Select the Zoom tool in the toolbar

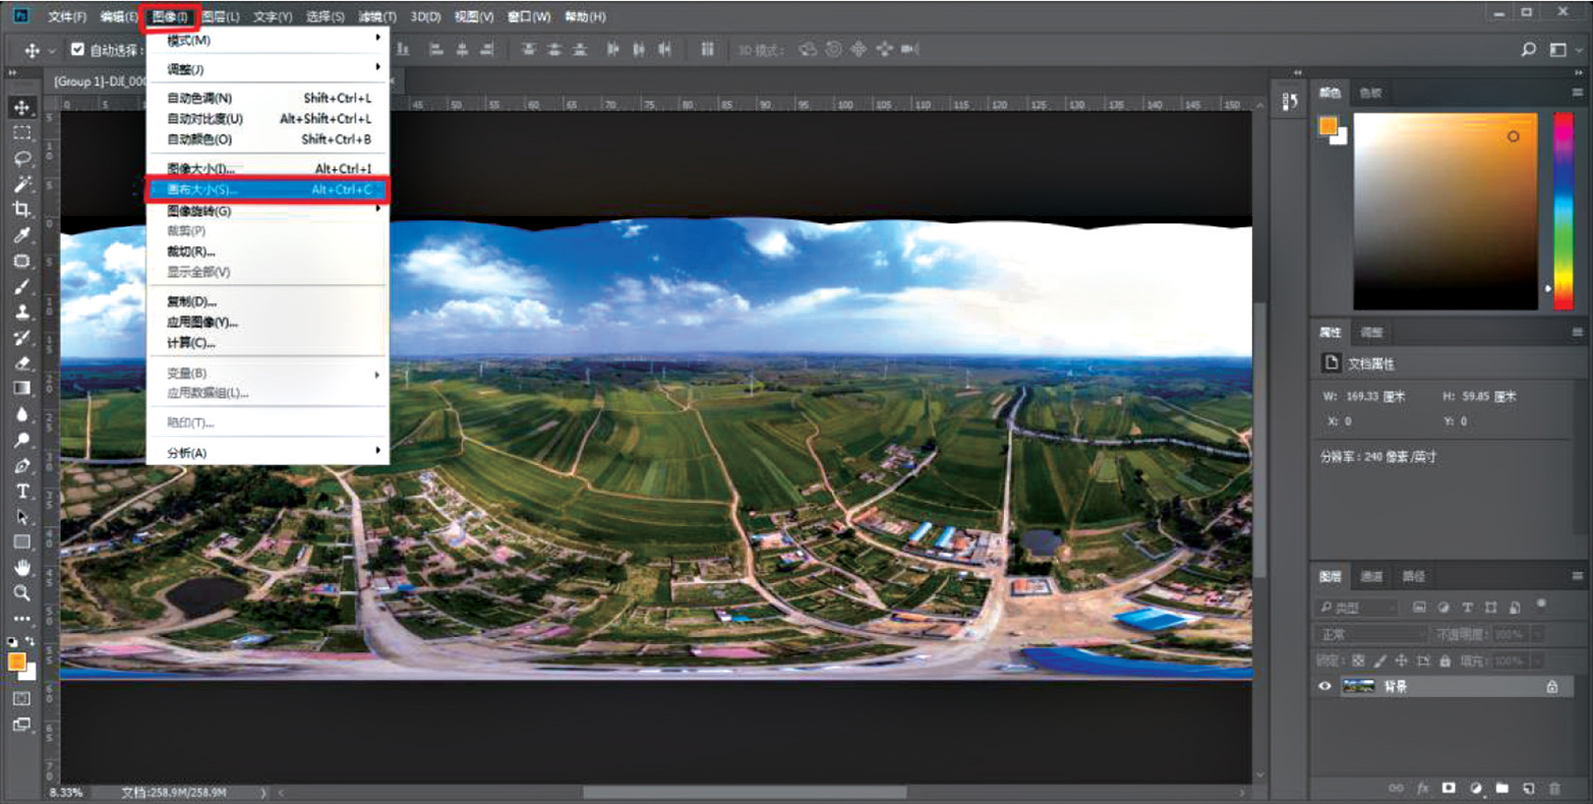[x=22, y=593]
